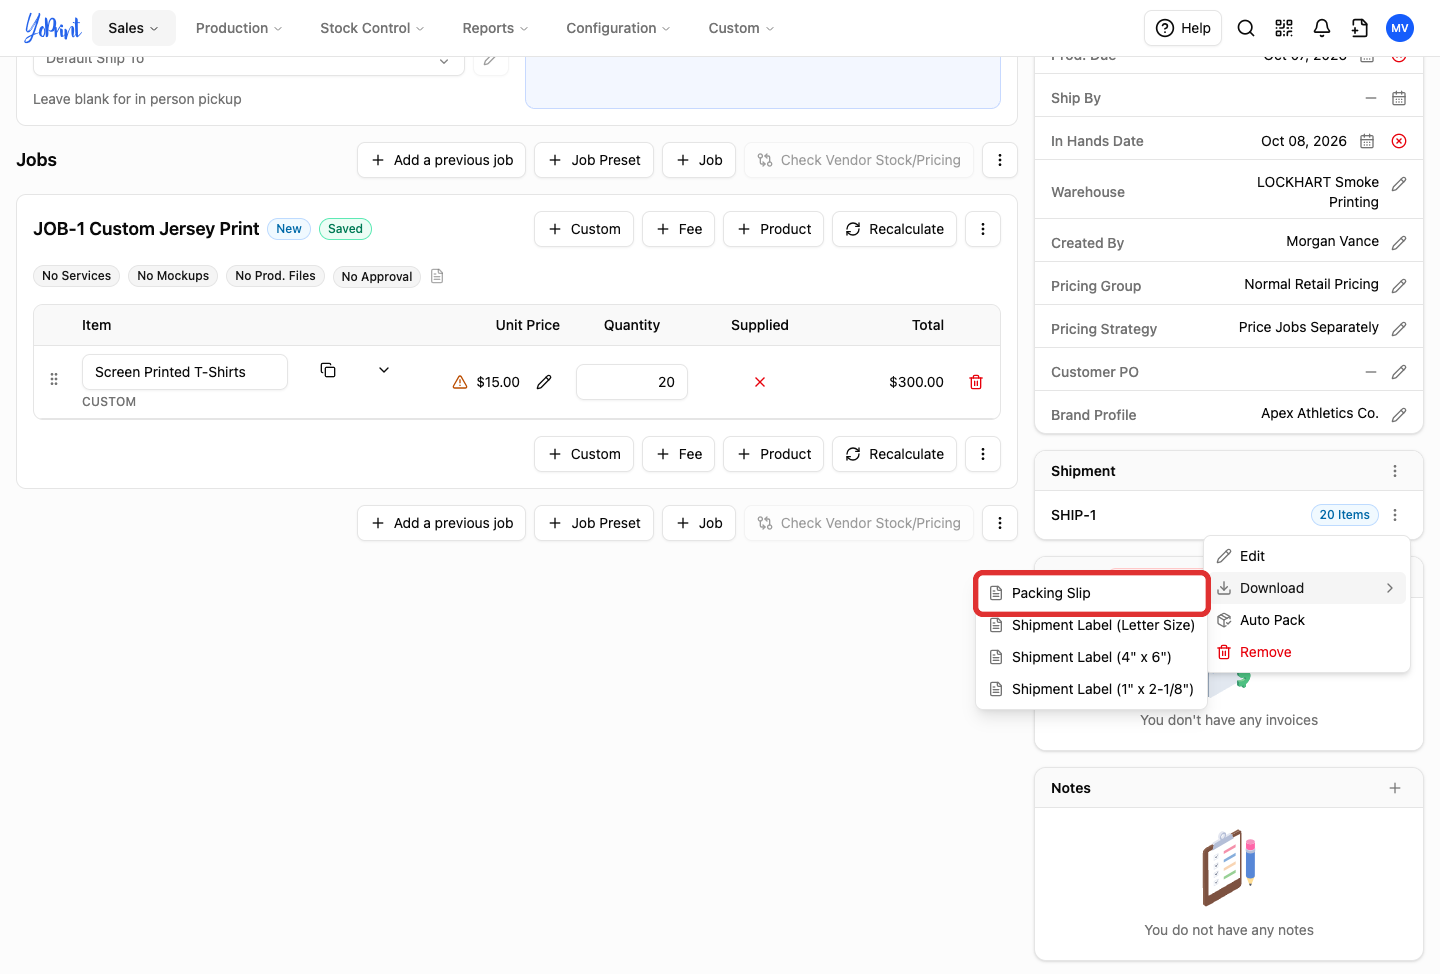Image resolution: width=1440 pixels, height=974 pixels.
Task: Click top Product button in JOB-1
Action: click(x=774, y=229)
